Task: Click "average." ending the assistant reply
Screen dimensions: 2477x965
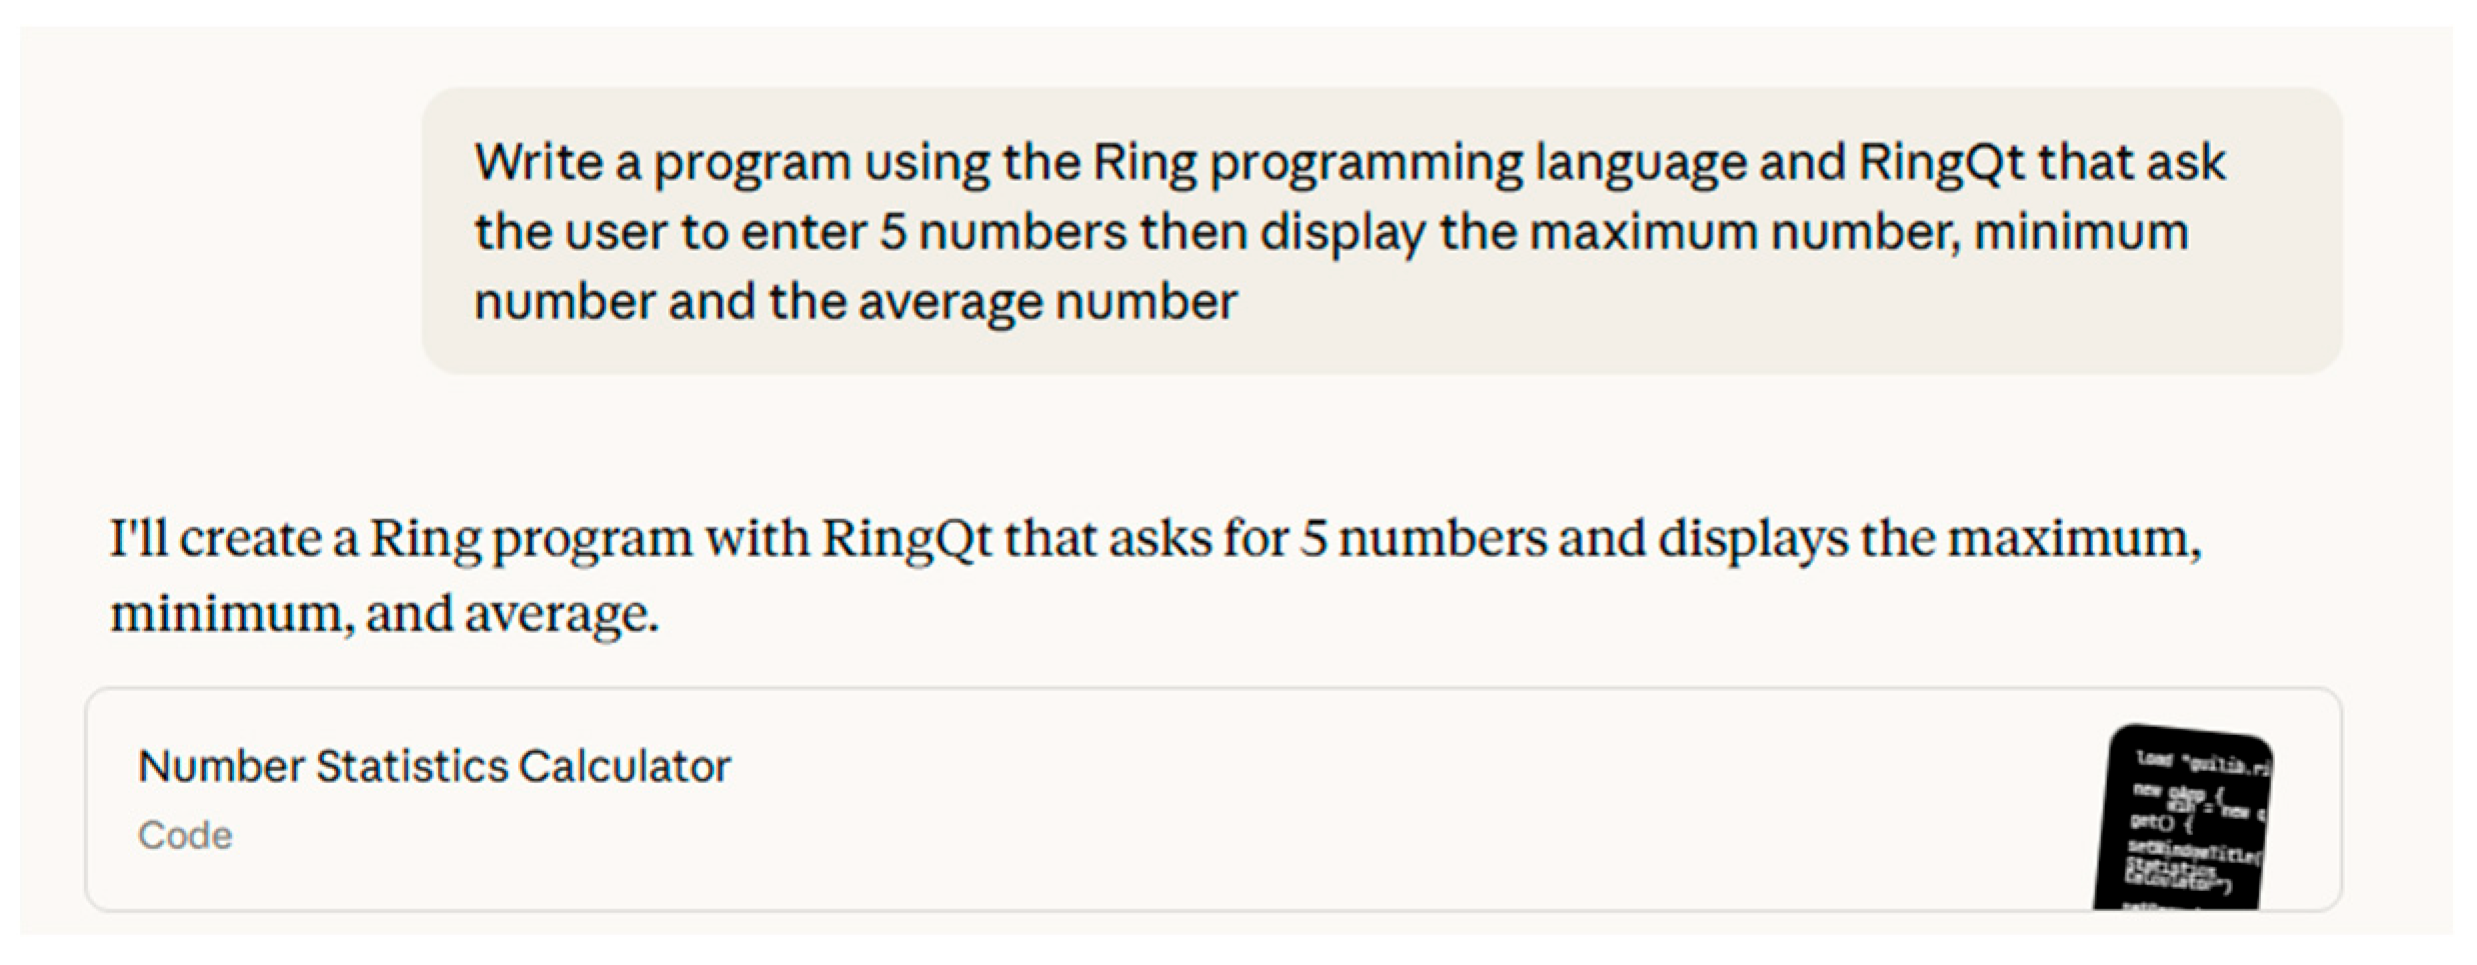Action: pyautogui.click(x=562, y=613)
